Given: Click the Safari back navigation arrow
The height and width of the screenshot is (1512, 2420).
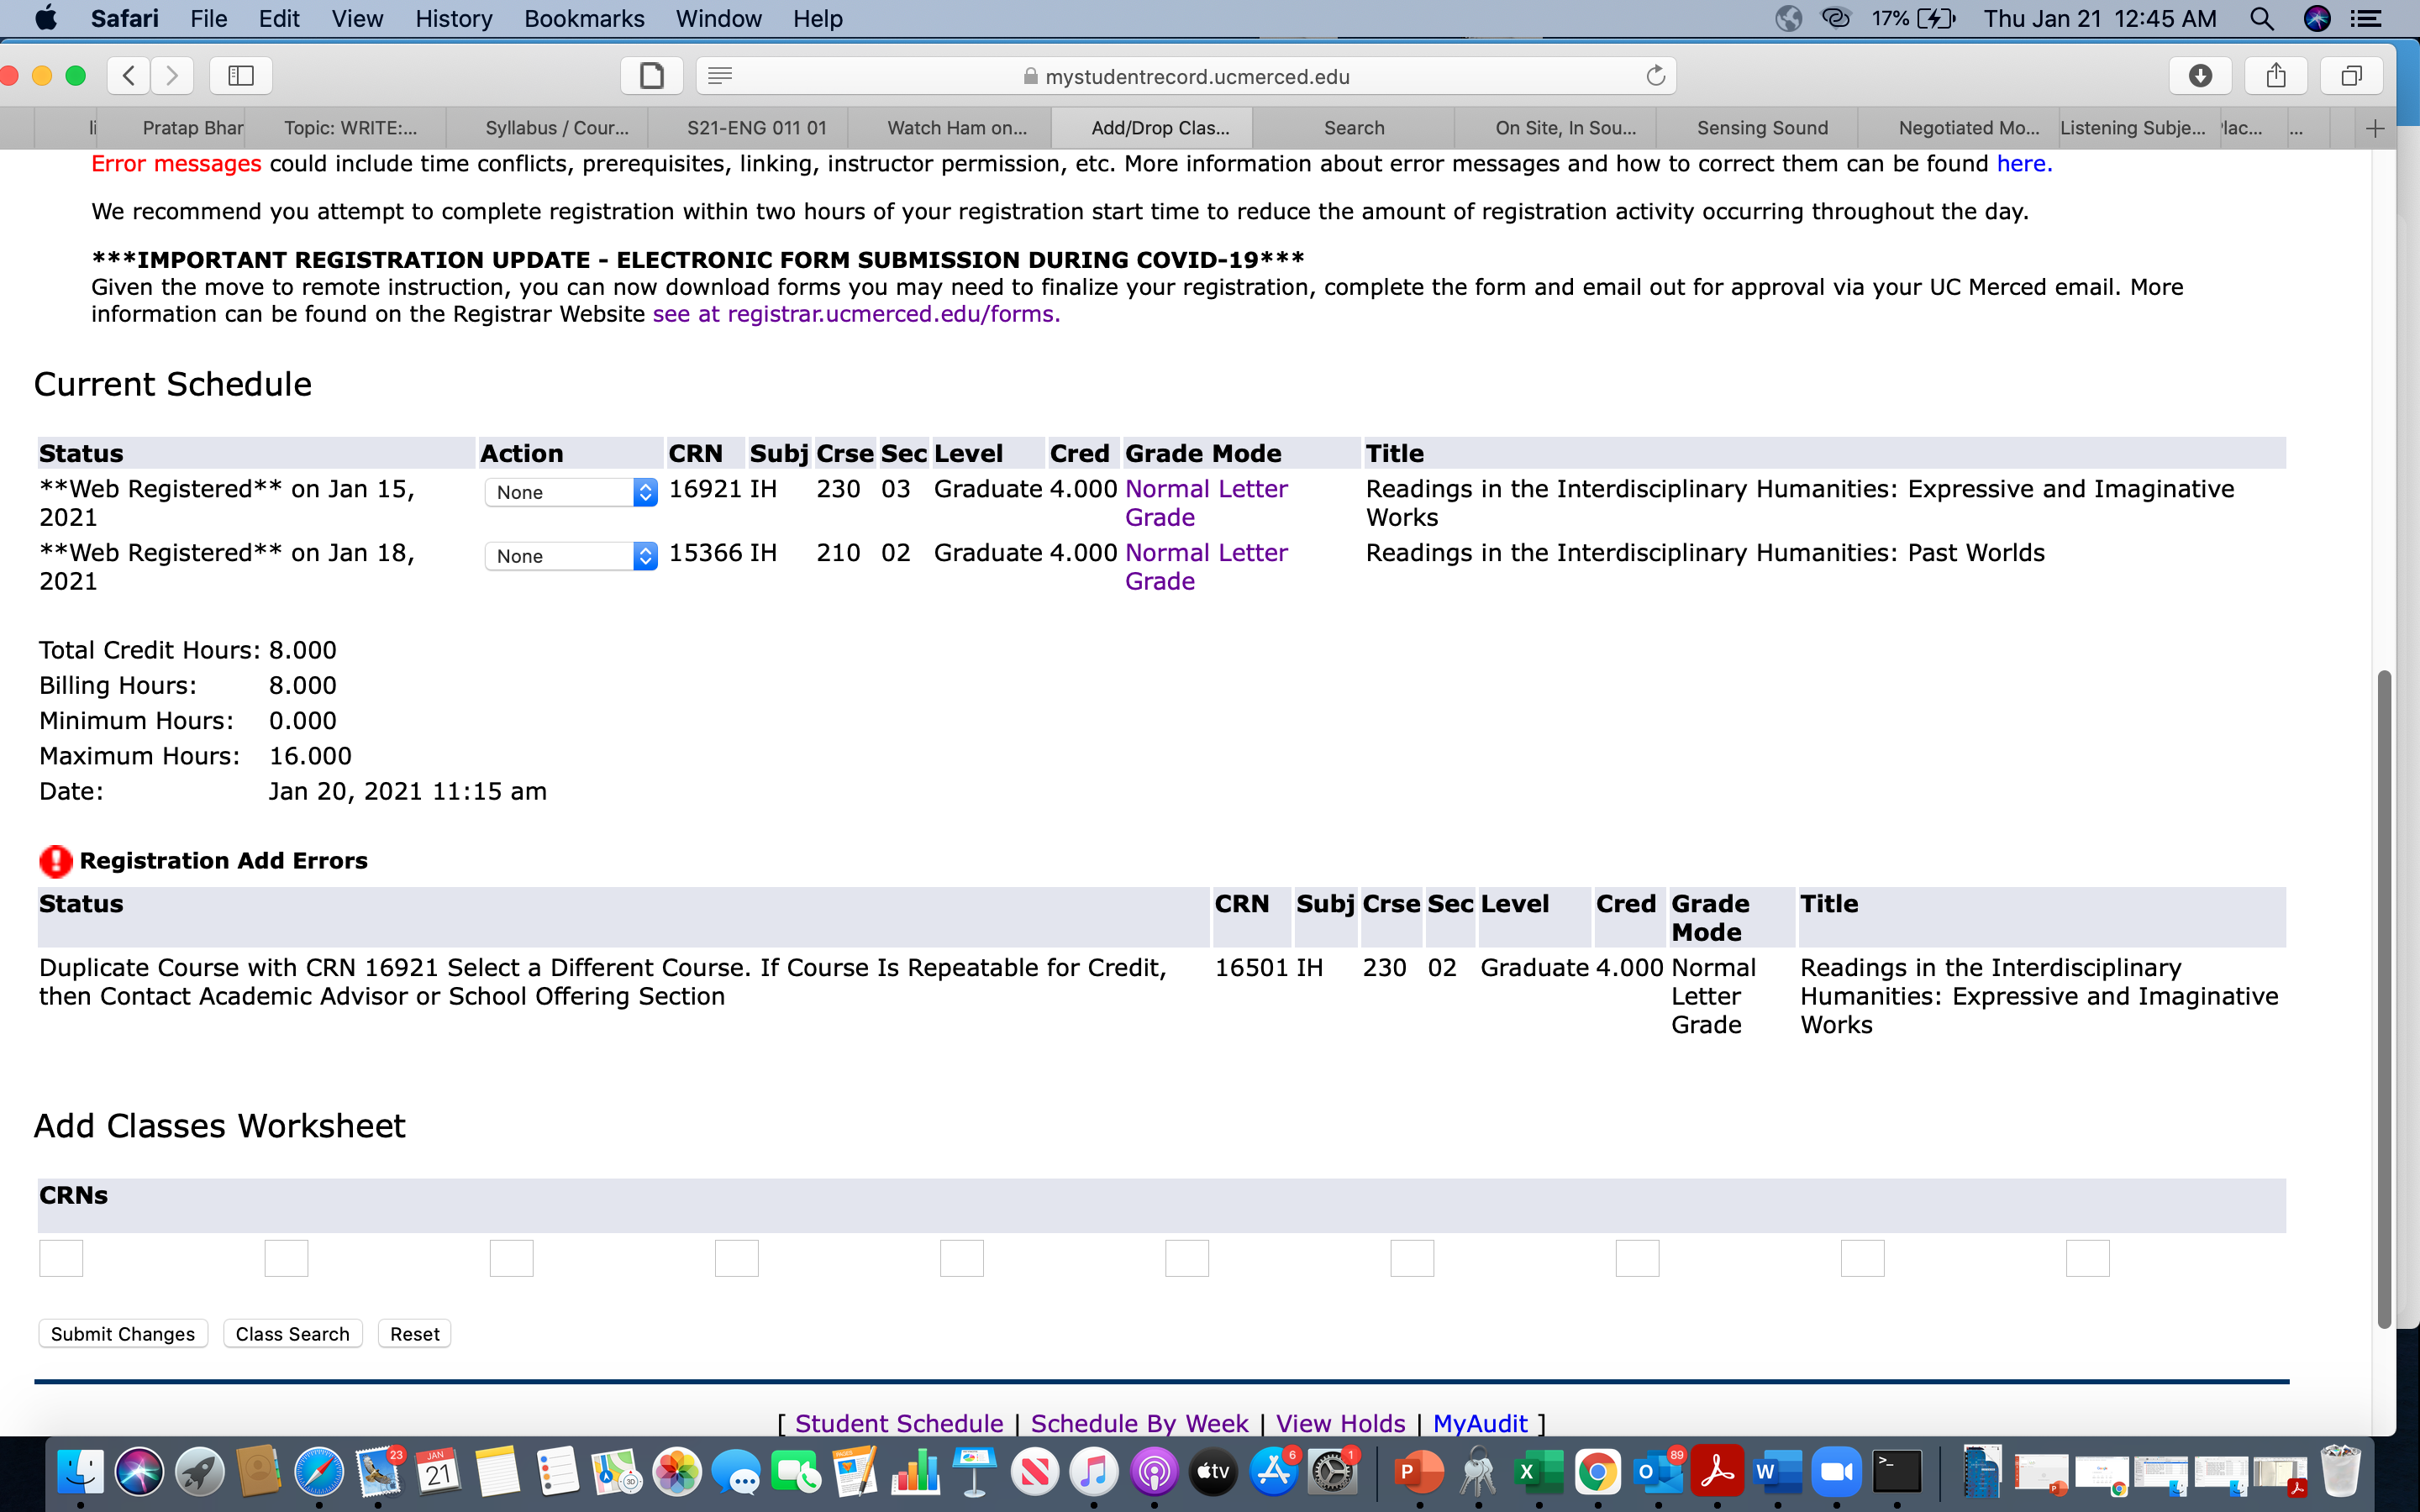Looking at the screenshot, I should click(129, 76).
